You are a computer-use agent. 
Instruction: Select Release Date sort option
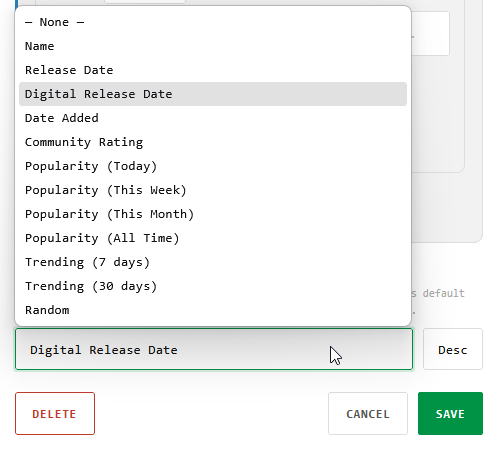213,70
